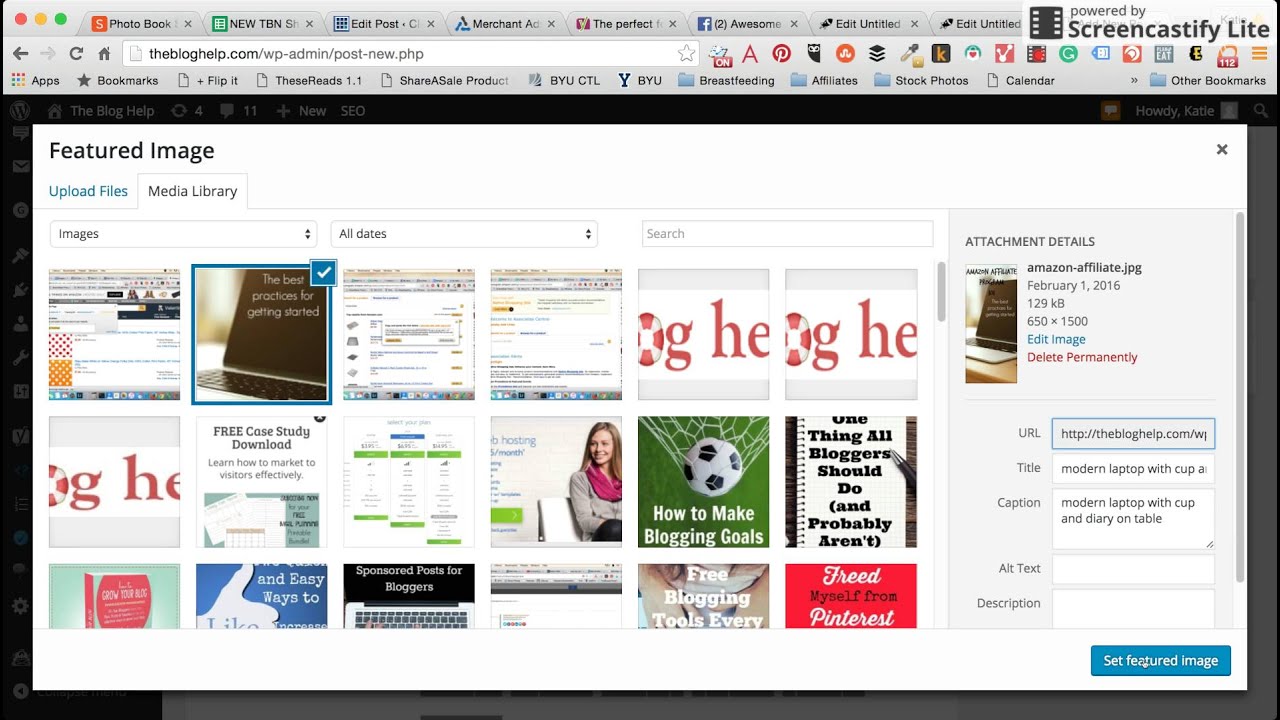1280x720 pixels.
Task: Click the Caption text area
Action: 1133,518
